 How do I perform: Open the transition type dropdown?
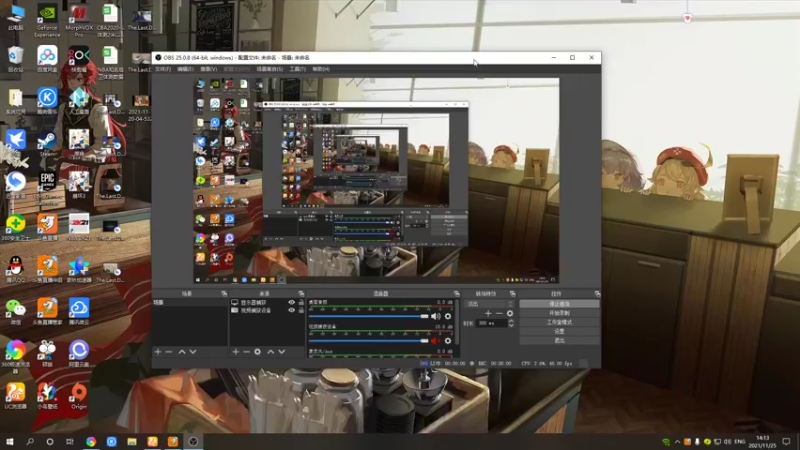(x=489, y=304)
